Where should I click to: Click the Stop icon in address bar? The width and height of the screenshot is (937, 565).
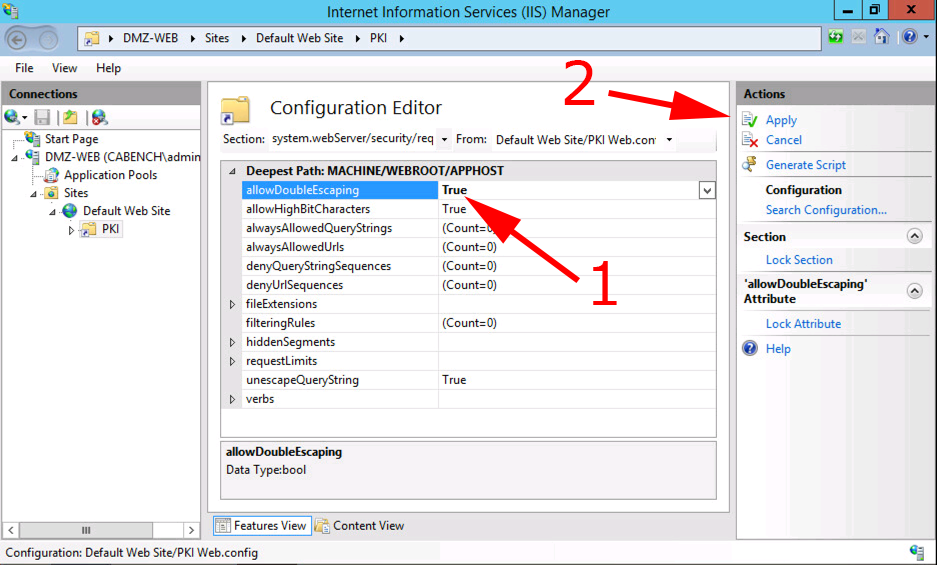858,37
